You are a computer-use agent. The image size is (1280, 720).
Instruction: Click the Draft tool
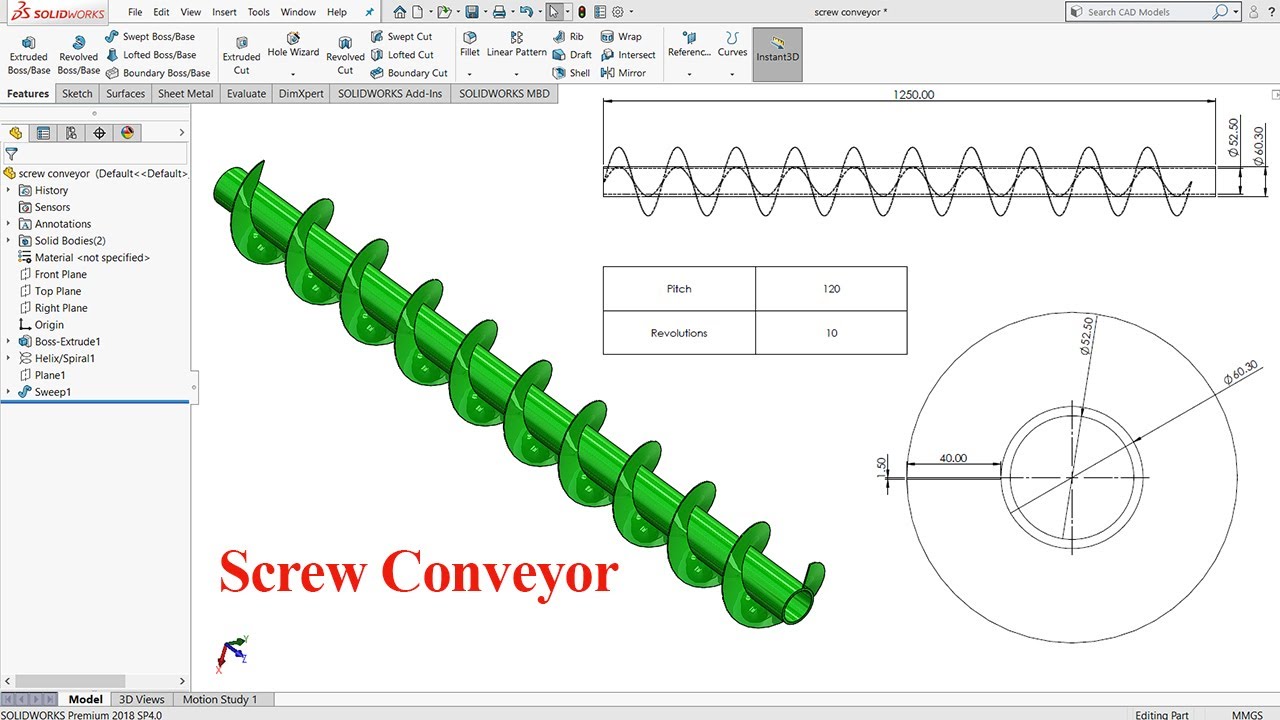[572, 55]
